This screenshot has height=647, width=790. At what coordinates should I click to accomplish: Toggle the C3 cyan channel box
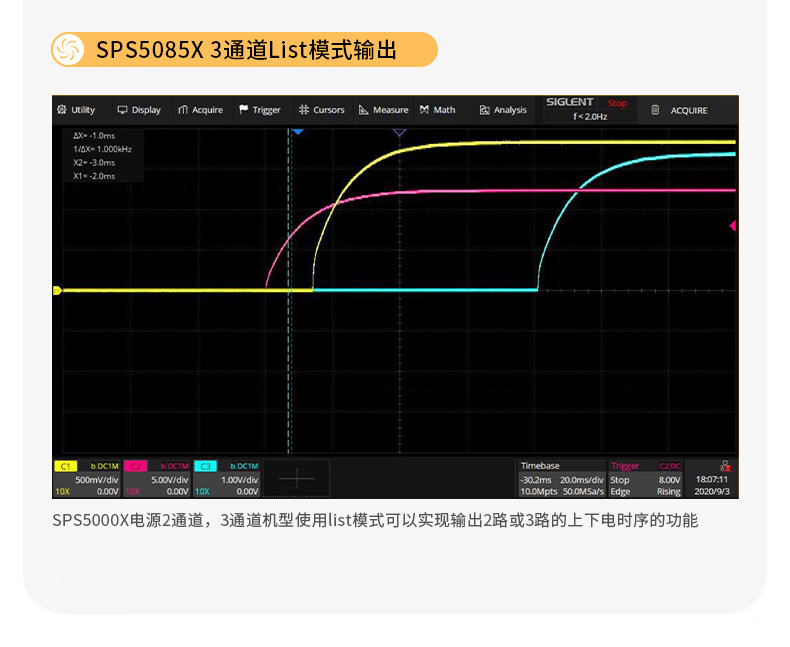(x=226, y=478)
